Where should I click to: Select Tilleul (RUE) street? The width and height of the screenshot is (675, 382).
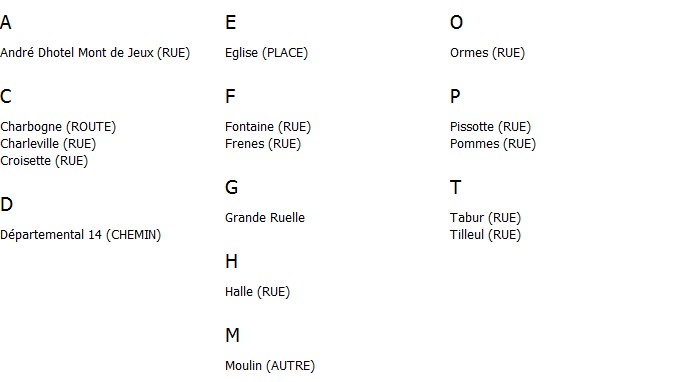pyautogui.click(x=486, y=235)
